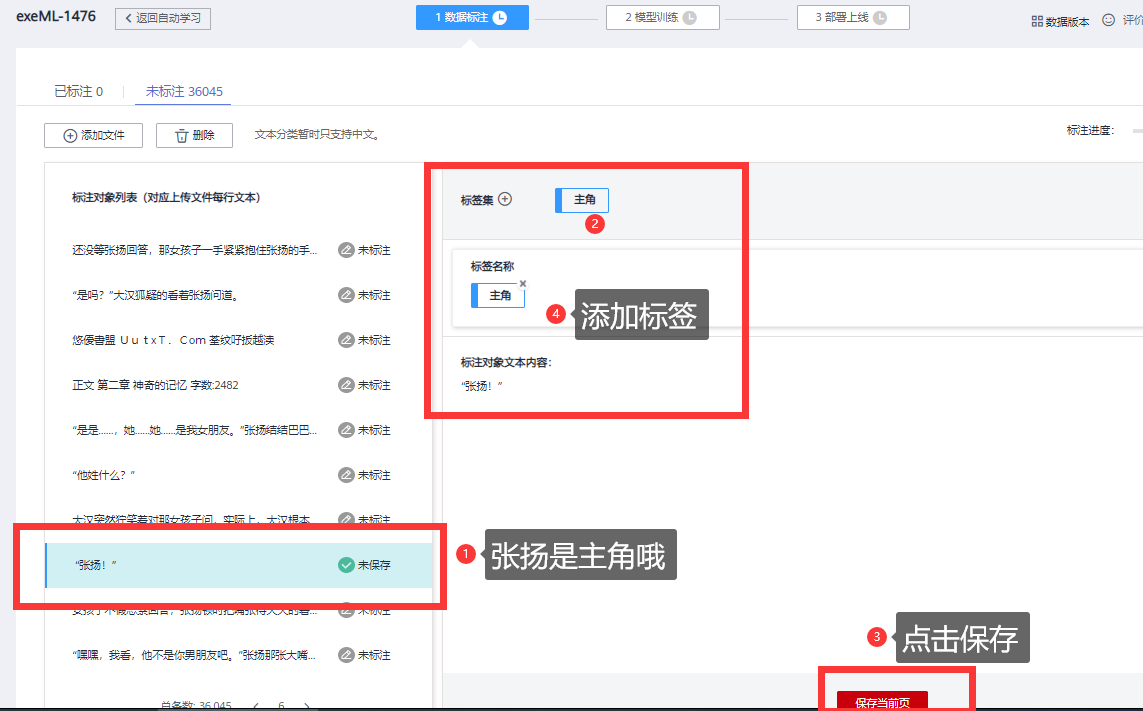Click edit icon on 正文 第二章 row
The height and width of the screenshot is (711, 1143).
346,385
